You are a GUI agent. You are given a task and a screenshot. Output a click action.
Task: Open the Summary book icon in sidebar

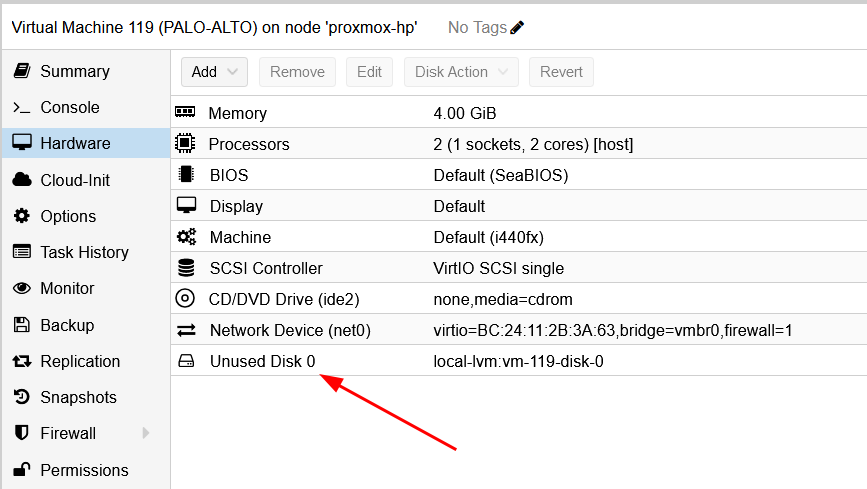[21, 71]
